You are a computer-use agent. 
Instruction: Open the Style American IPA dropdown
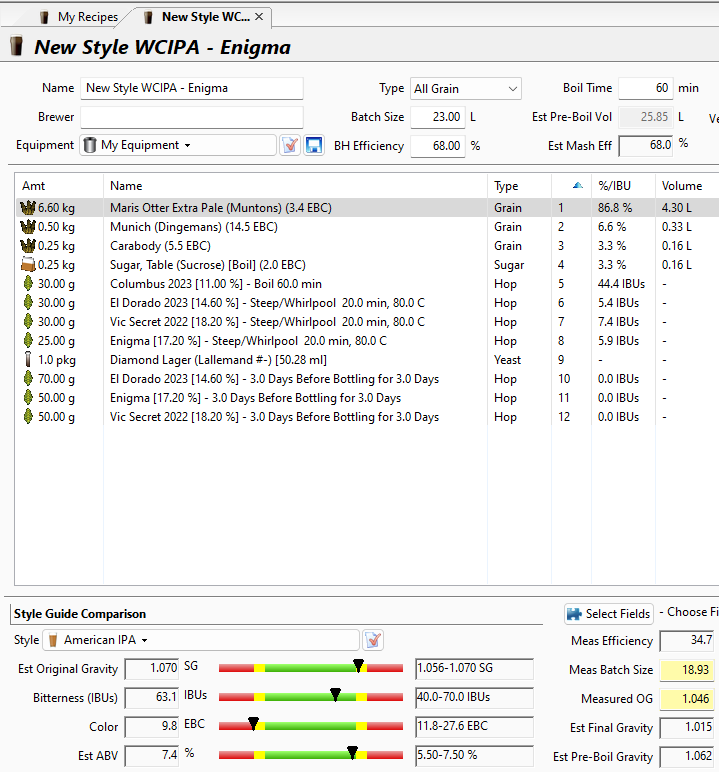pyautogui.click(x=201, y=640)
